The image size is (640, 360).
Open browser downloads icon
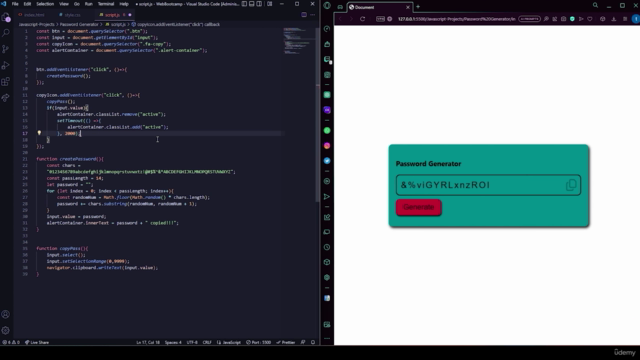click(x=614, y=19)
